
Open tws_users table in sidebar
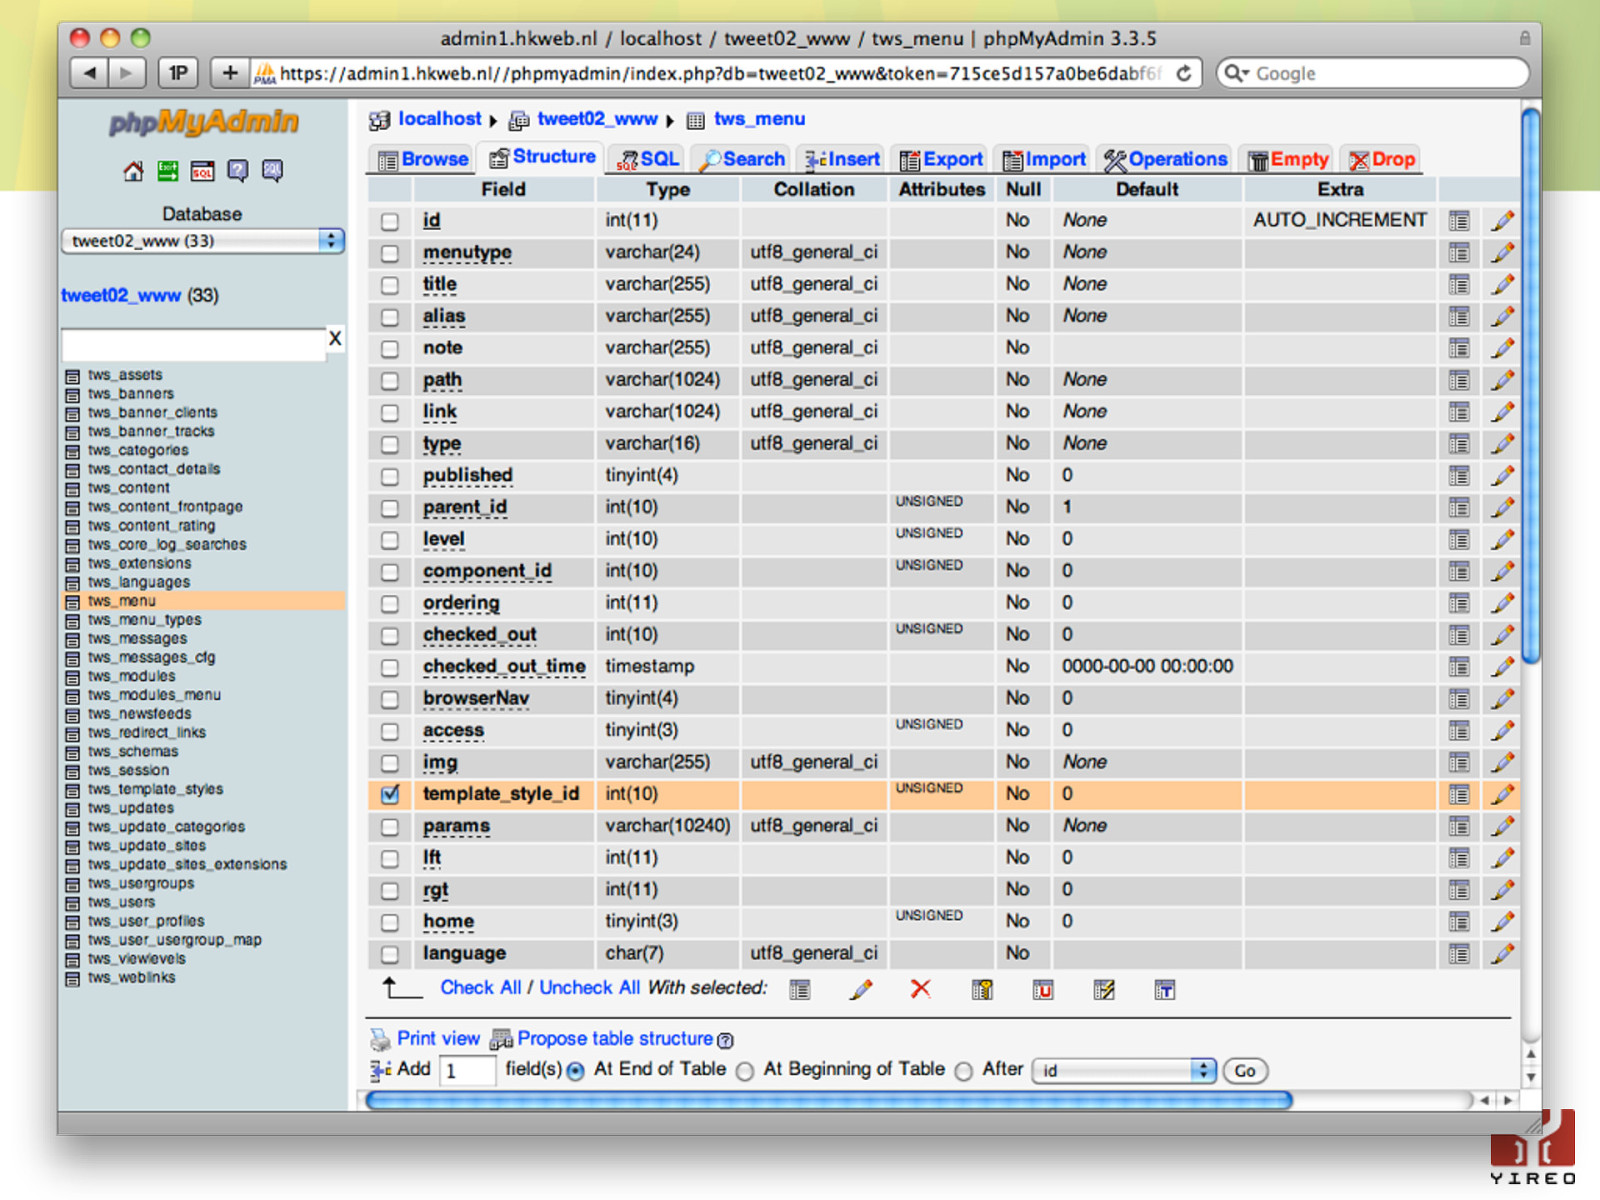click(121, 902)
